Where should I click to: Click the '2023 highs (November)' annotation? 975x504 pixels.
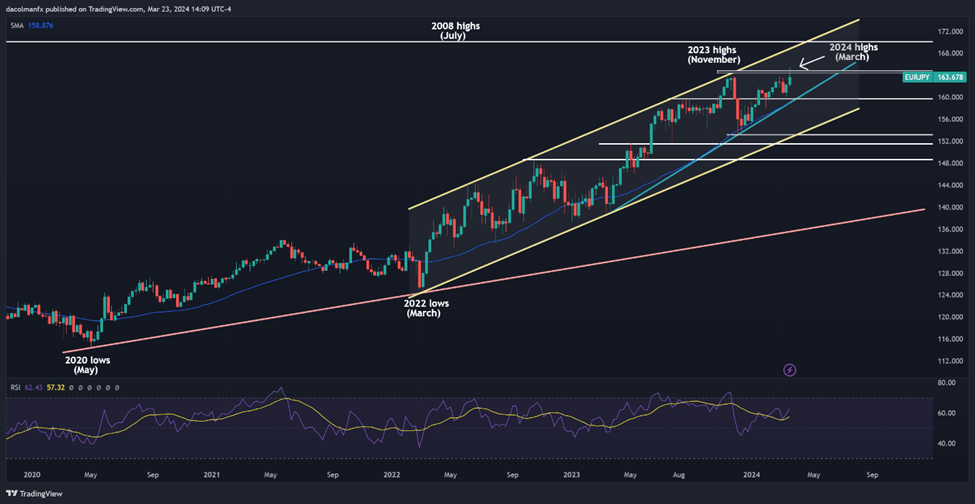coord(713,56)
